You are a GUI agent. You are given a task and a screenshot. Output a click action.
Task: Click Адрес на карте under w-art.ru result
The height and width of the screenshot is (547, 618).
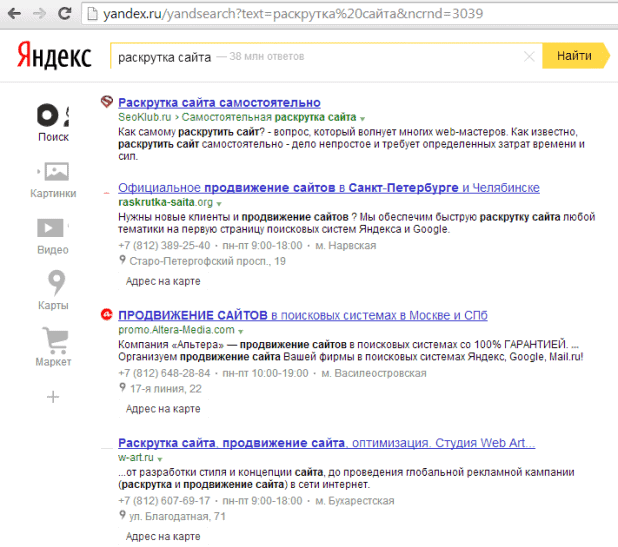(163, 536)
